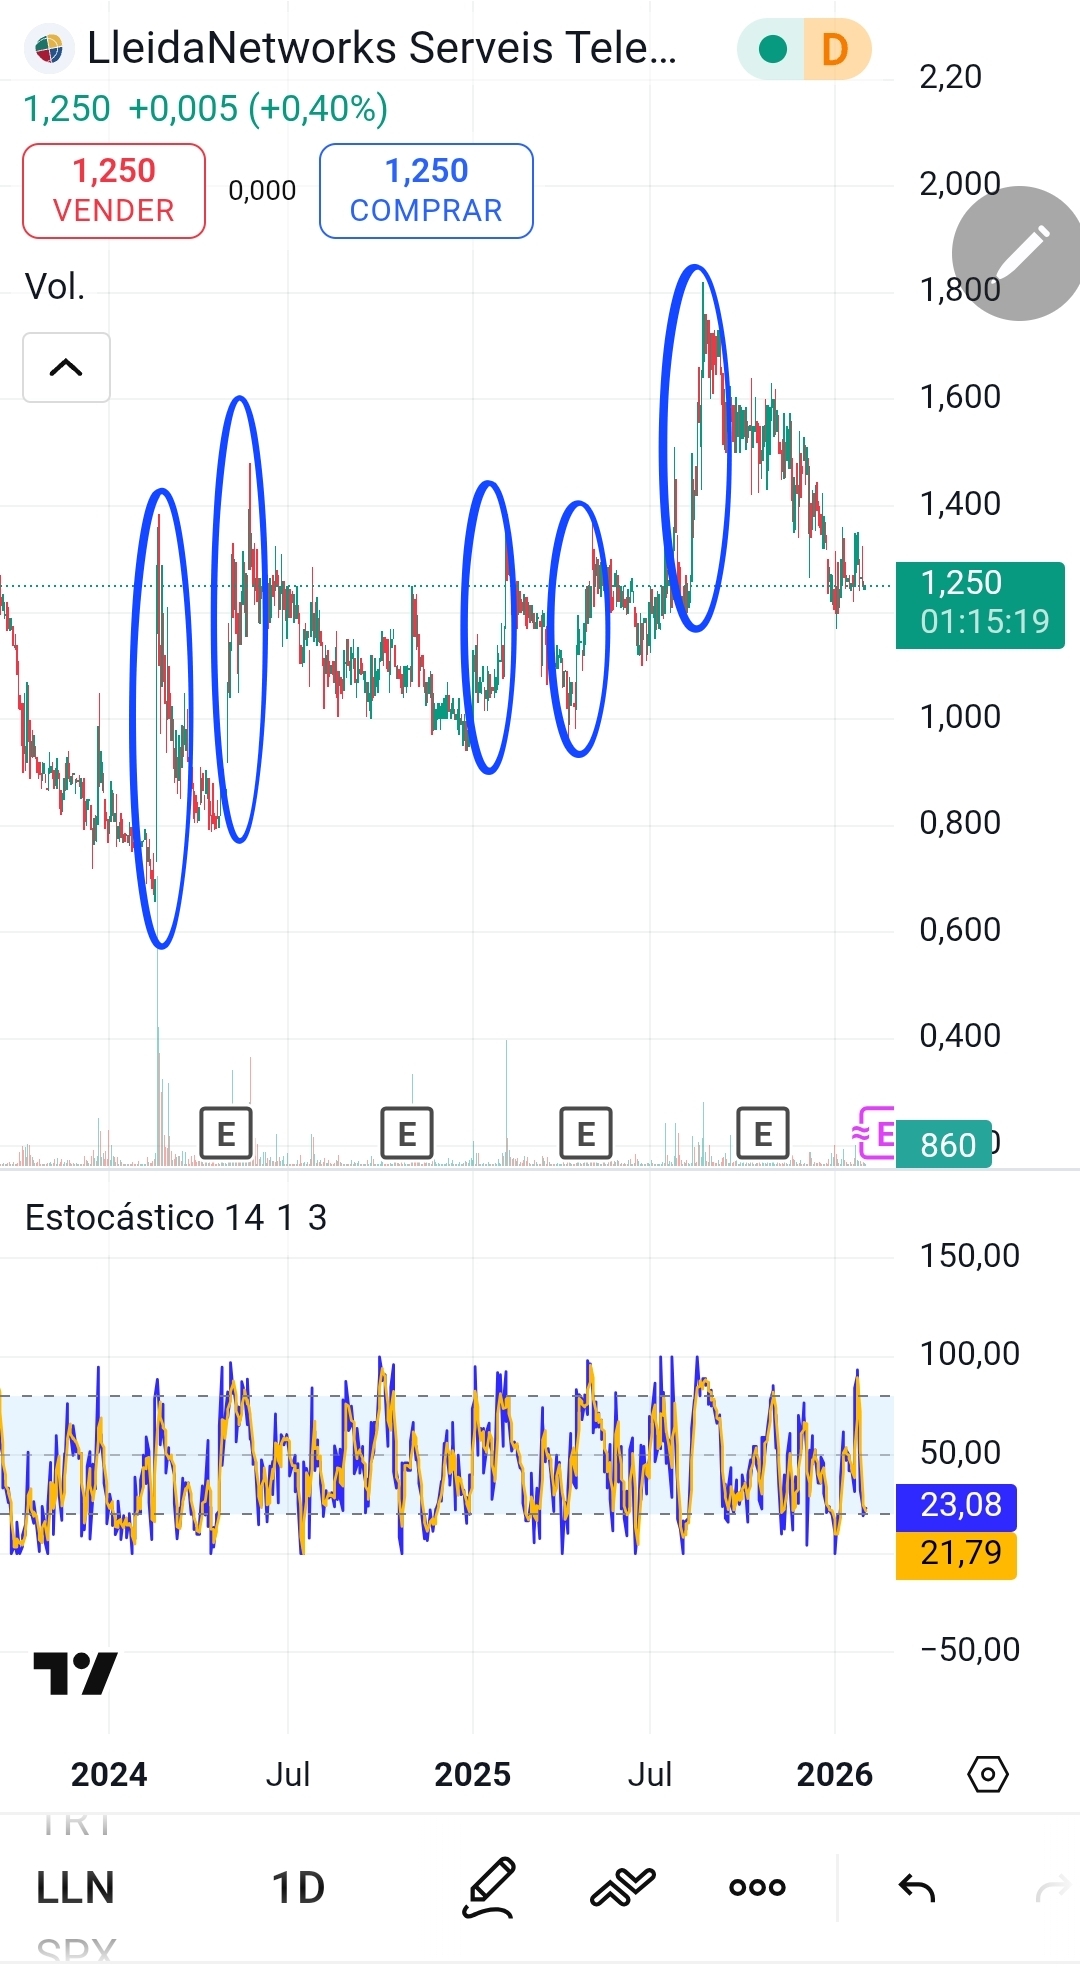Open chart settings hexagon icon
Screen dimensions: 1080x1967
(x=988, y=1774)
